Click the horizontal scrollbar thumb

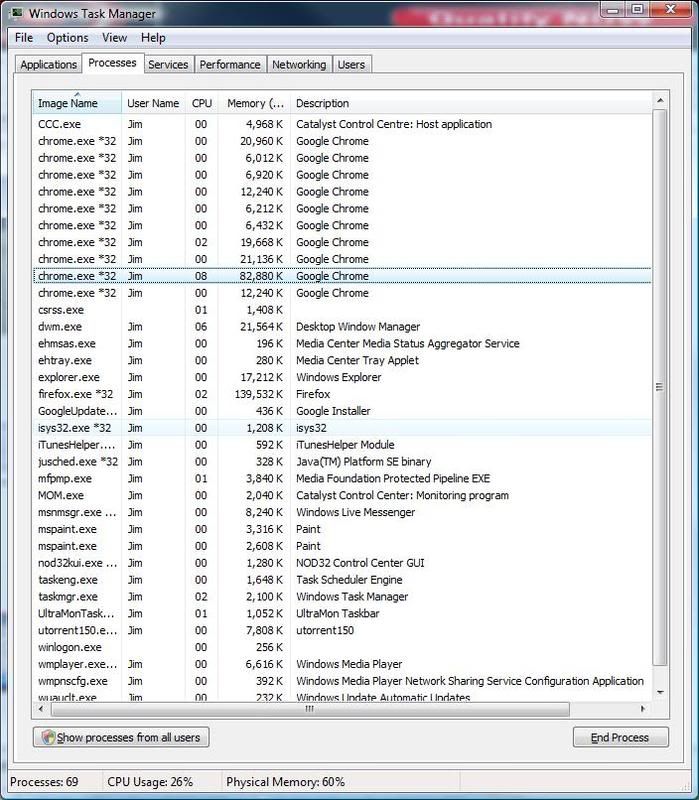point(310,709)
